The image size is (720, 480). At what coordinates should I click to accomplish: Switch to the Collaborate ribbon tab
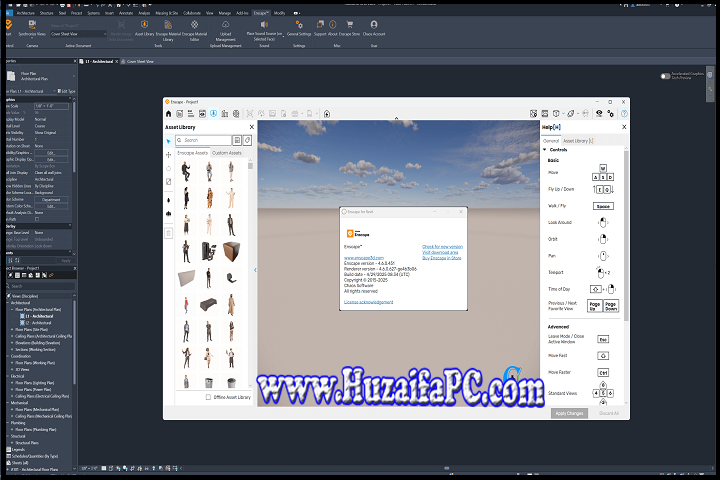click(192, 13)
